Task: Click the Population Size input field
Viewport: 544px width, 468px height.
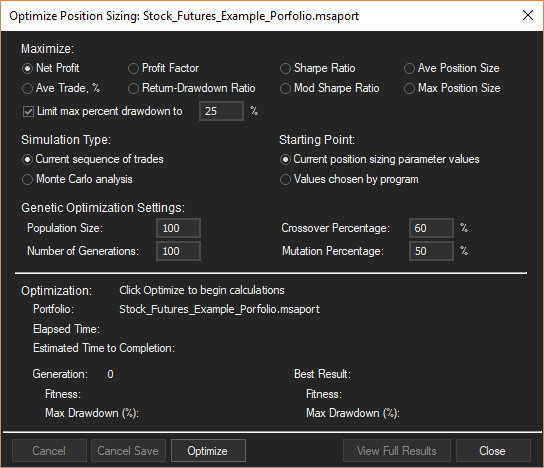Action: 178,228
